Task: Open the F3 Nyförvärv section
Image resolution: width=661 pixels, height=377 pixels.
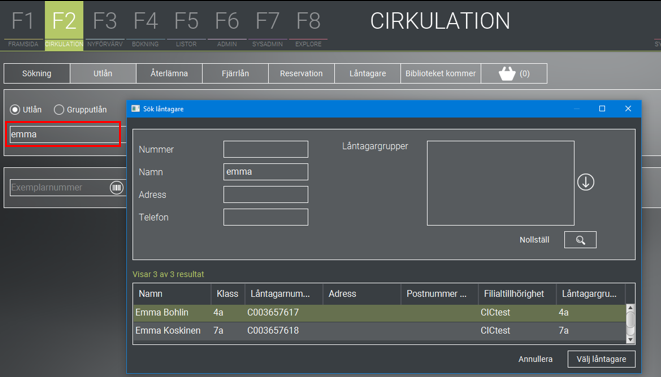Action: (x=105, y=26)
